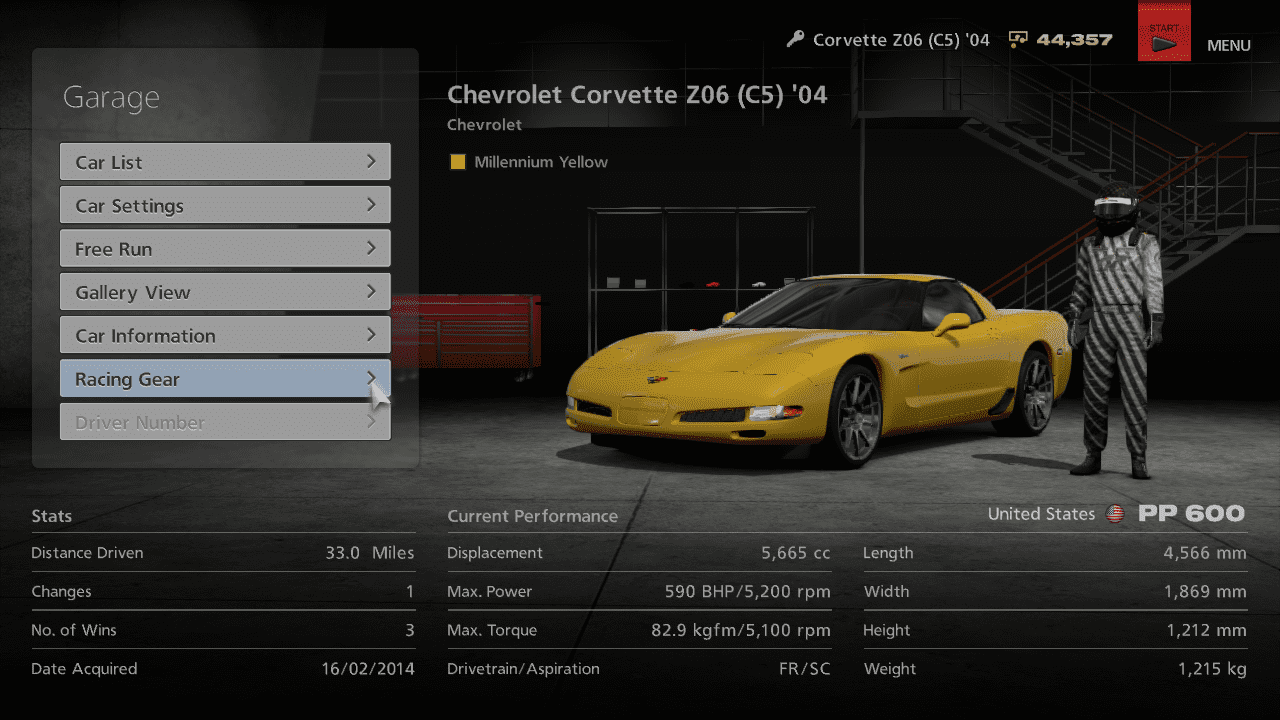Screen dimensions: 1280x720
Task: Click the '1,215 kg' weight value
Action: pyautogui.click(x=1212, y=669)
